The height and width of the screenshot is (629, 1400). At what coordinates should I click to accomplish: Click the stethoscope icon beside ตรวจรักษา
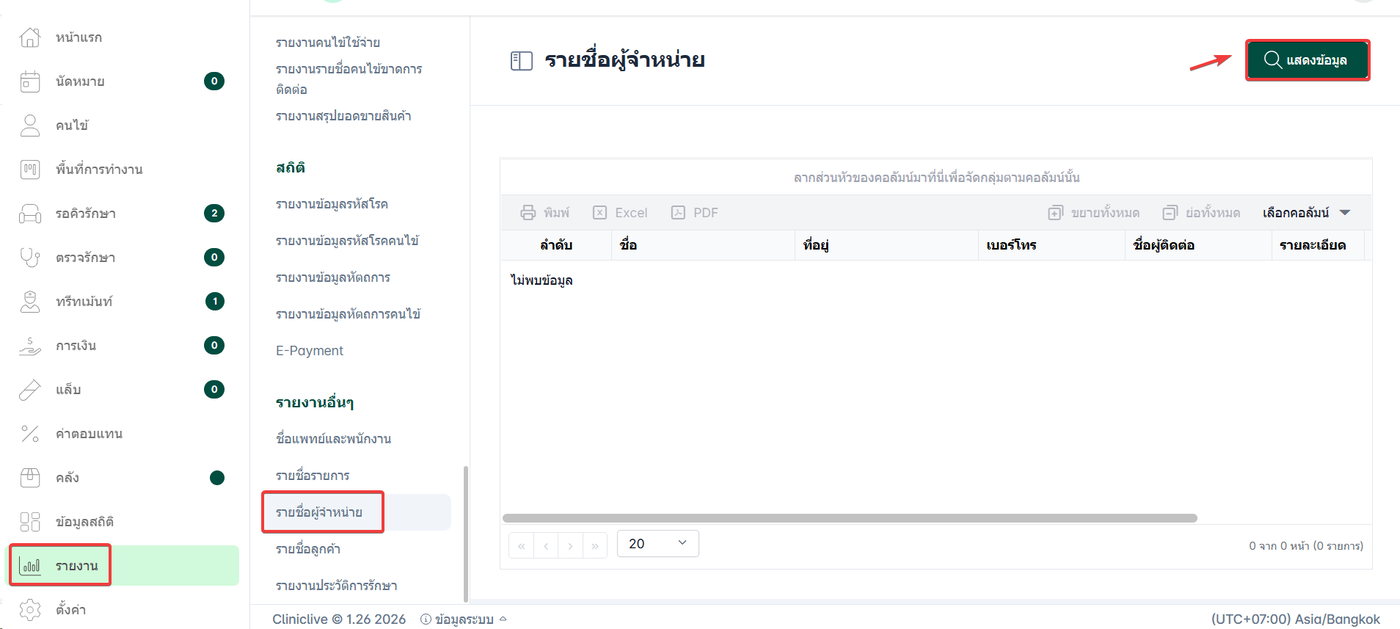[x=31, y=258]
